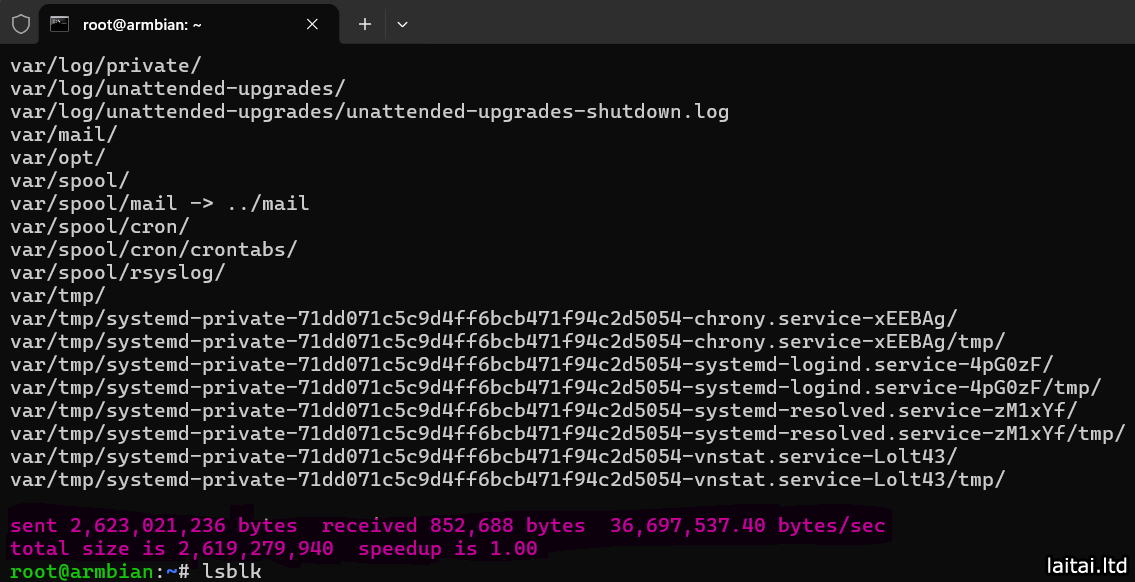Click the shield icon in the title bar
The image size is (1135, 582).
[x=21, y=24]
